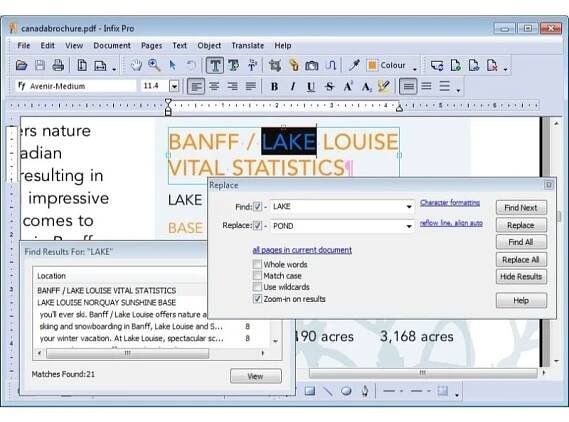This screenshot has width=569, height=422.
Task: Apply Subscript formatting
Action: point(366,86)
